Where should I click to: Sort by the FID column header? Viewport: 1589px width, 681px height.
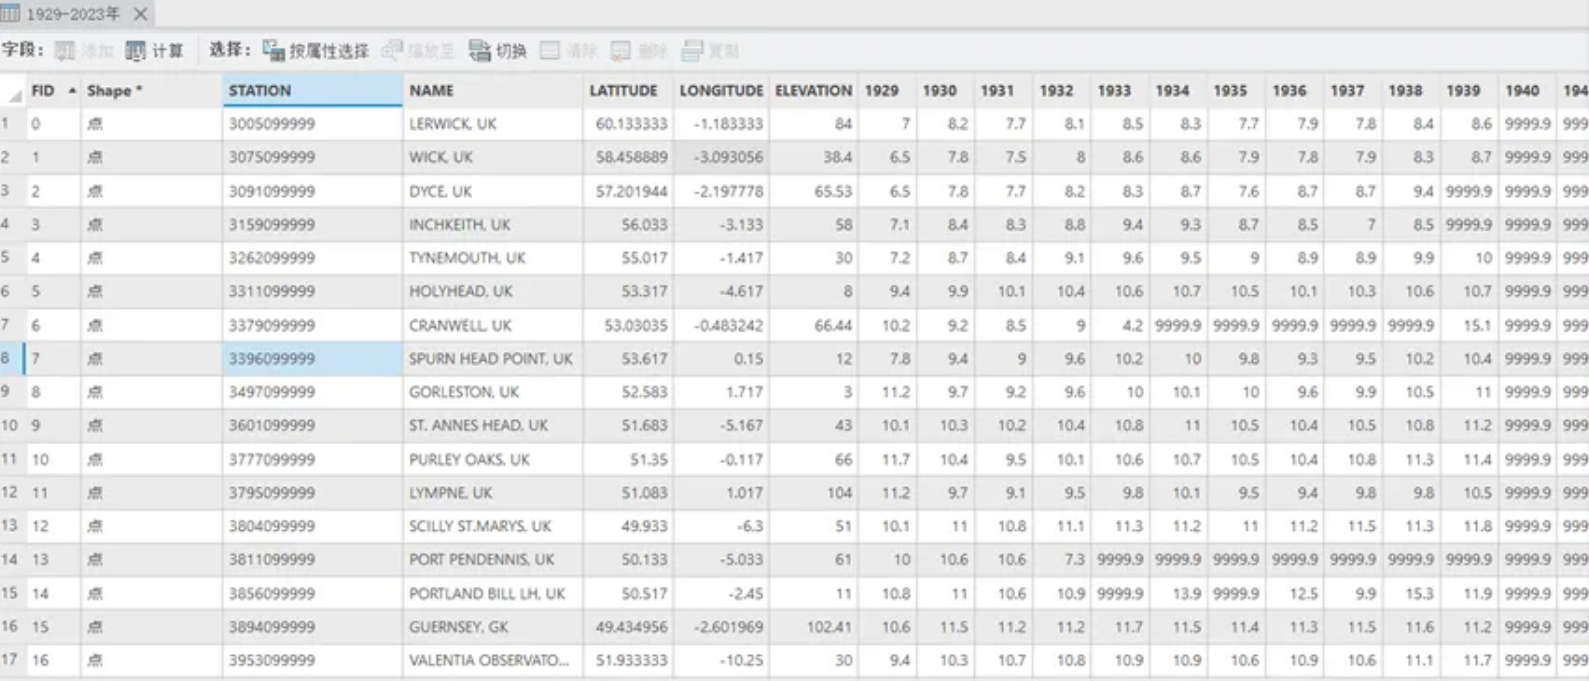tap(53, 91)
